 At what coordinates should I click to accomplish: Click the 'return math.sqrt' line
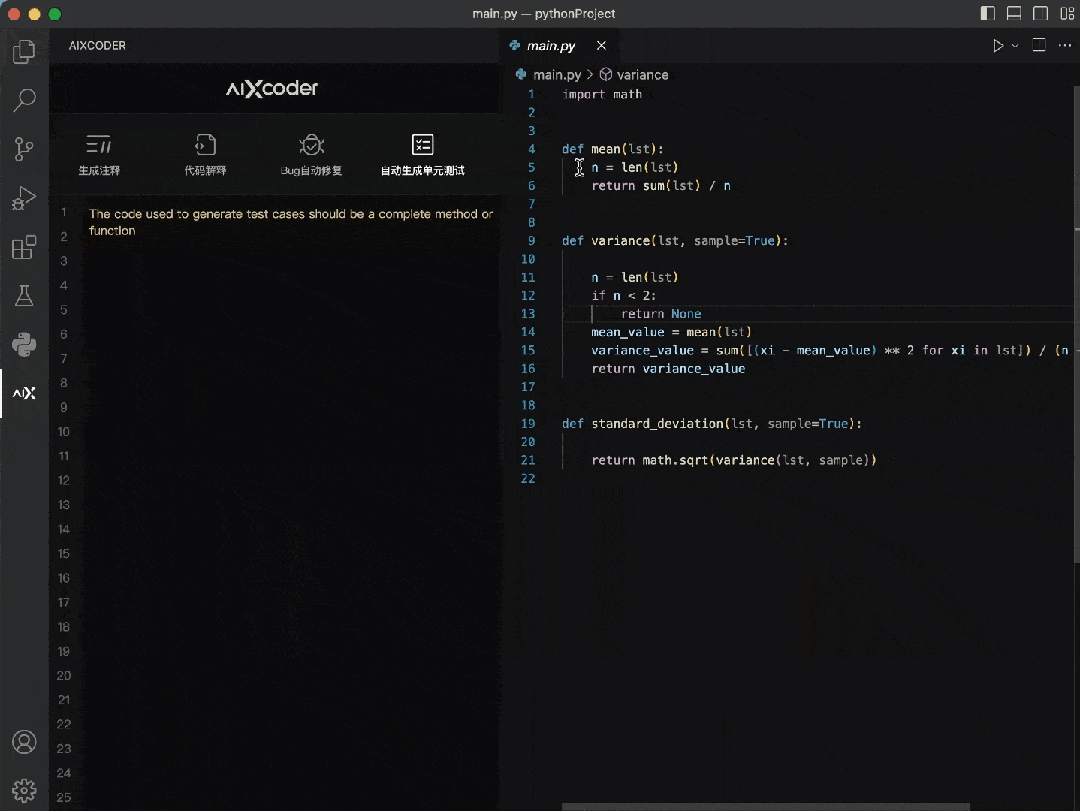click(x=734, y=460)
